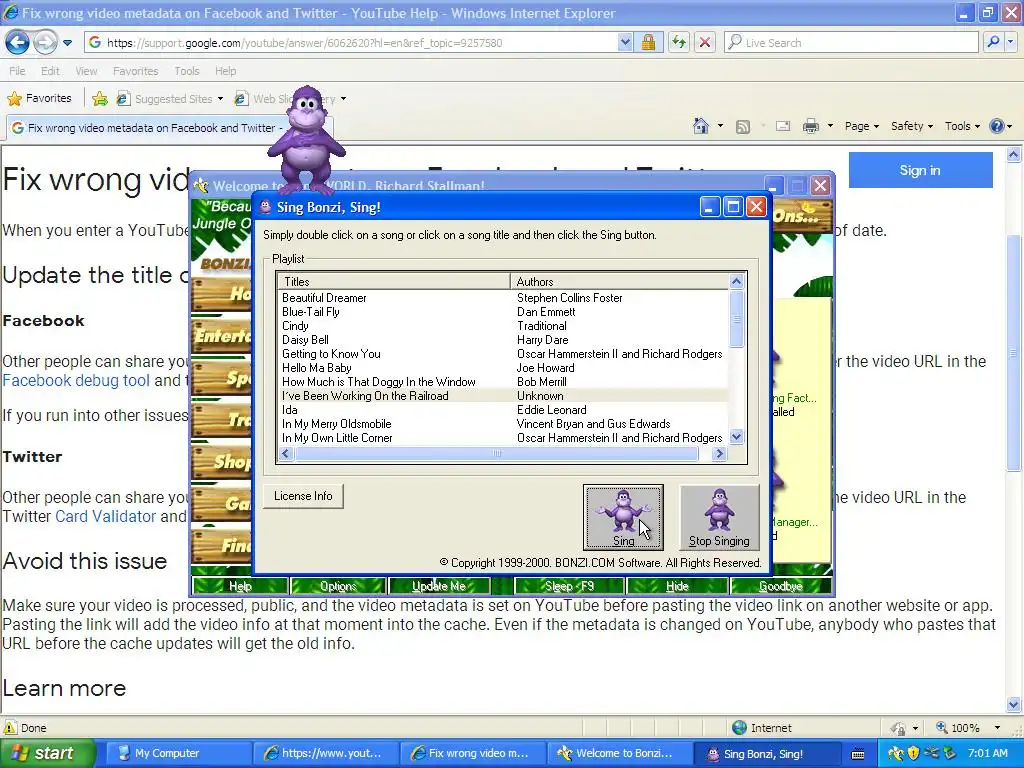This screenshot has width=1024, height=768.
Task: Open the Edit menu
Action: coord(50,71)
